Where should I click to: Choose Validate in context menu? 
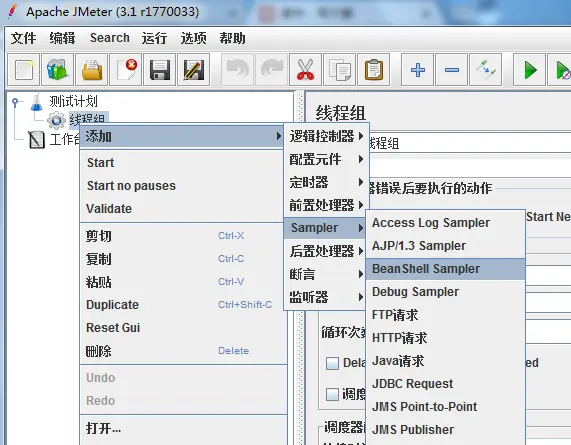point(181,209)
